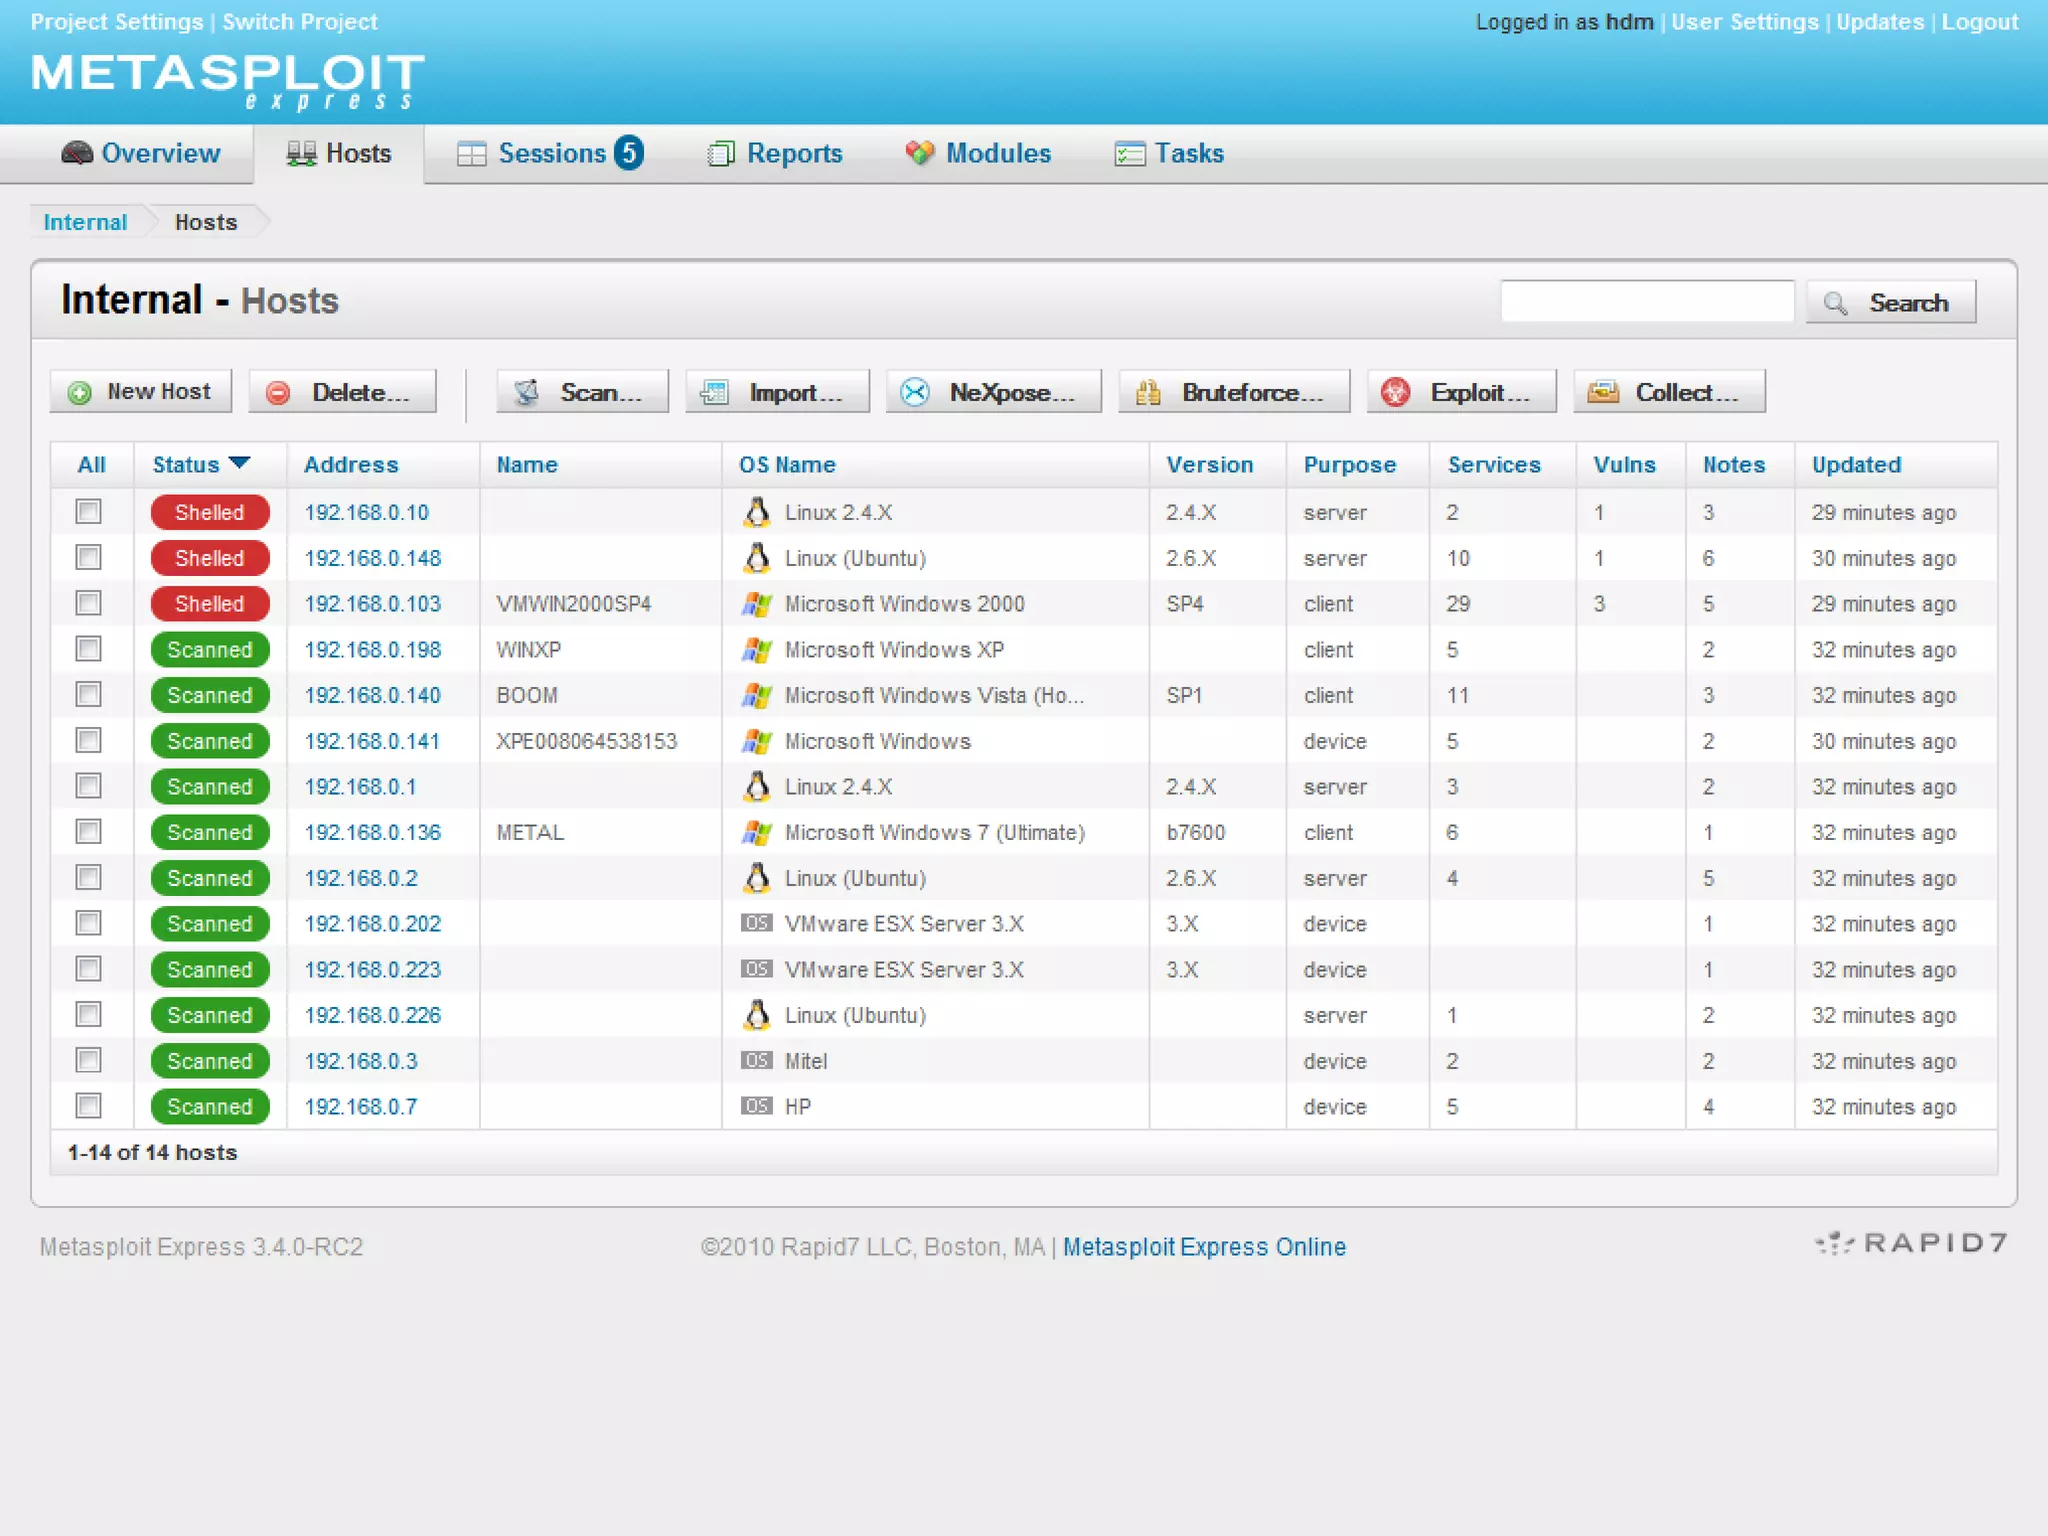The width and height of the screenshot is (2048, 1536).
Task: Click the Import icon
Action: pos(714,393)
